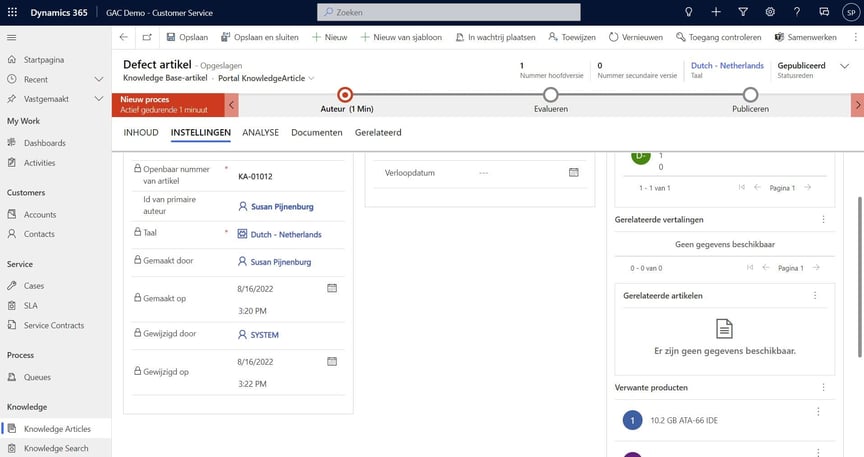The image size is (864, 457).
Task: Open Dutch - Netherlands link in Taal field
Action: click(x=286, y=234)
